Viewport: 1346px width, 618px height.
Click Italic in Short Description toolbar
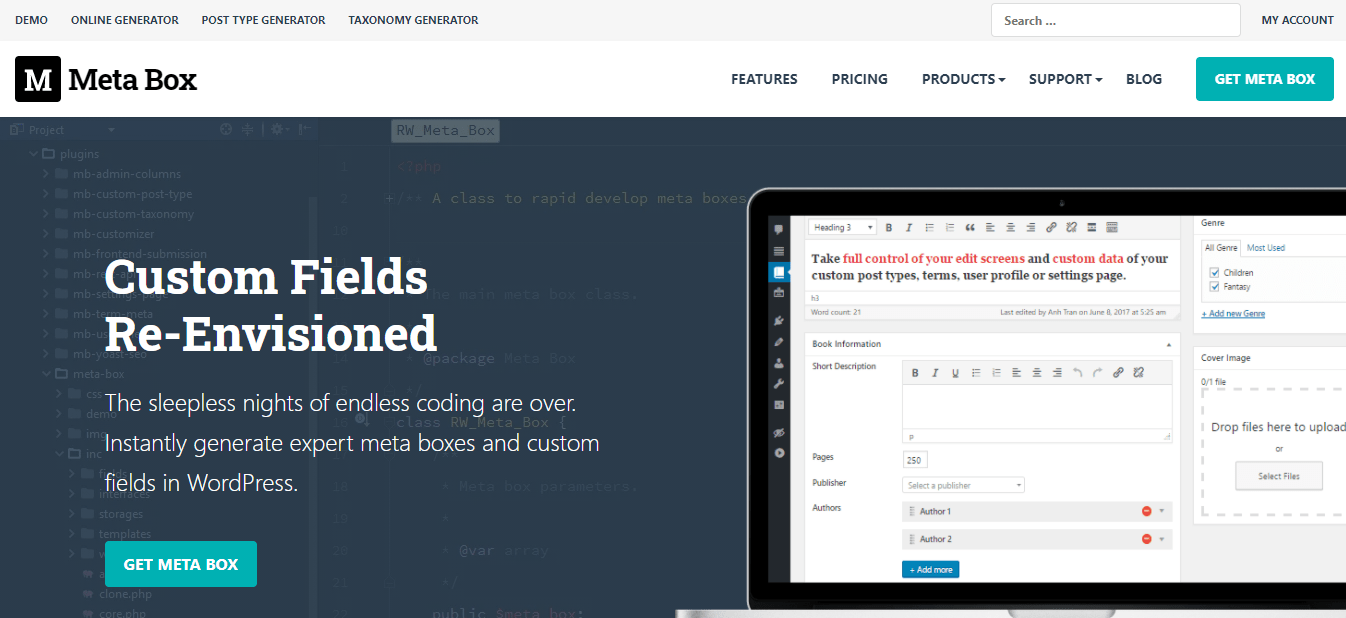coord(935,373)
